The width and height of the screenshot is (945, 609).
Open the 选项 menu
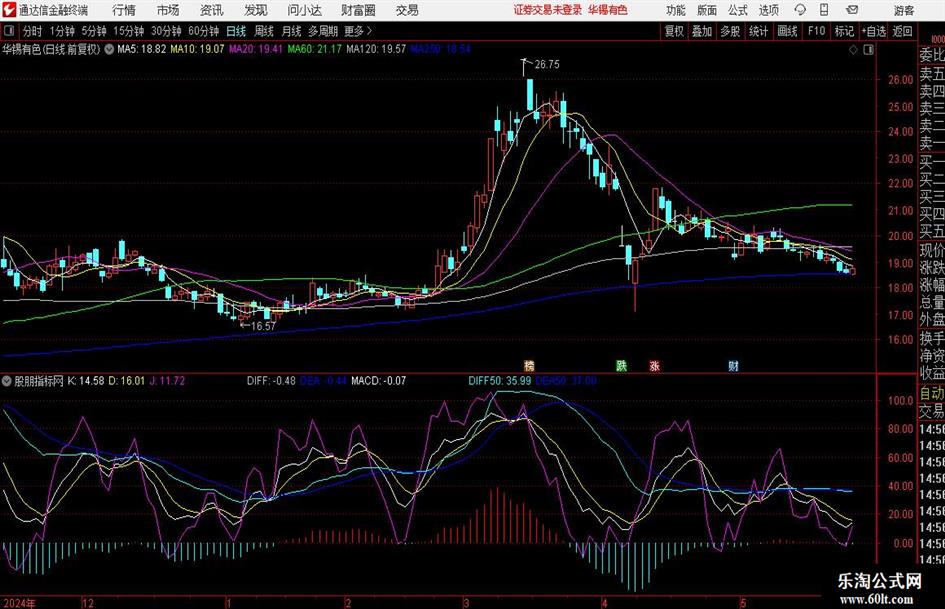(769, 10)
